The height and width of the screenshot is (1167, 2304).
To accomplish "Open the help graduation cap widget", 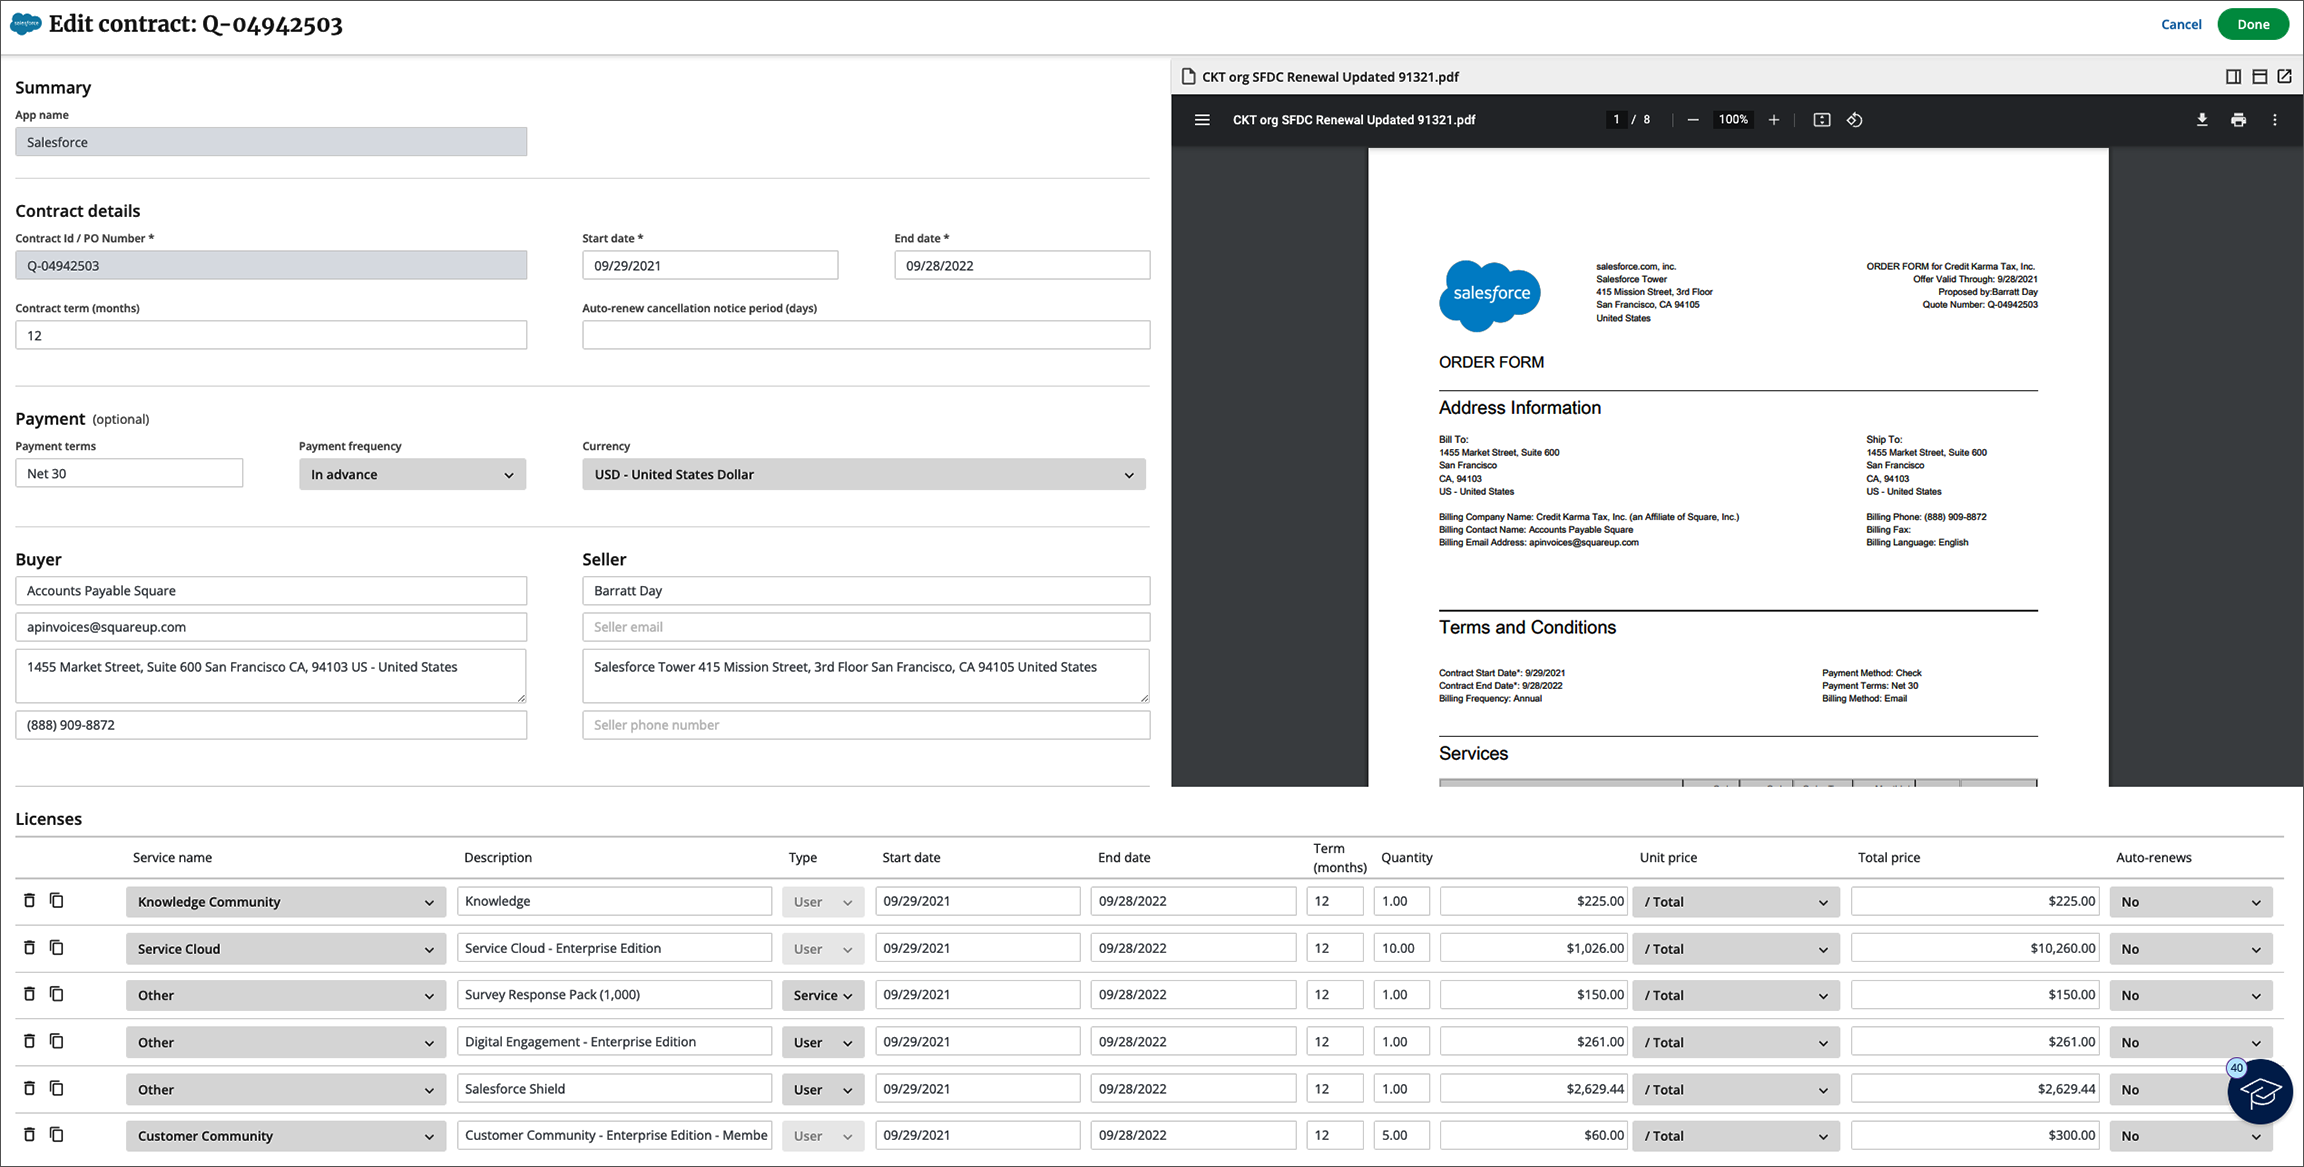I will coord(2259,1092).
